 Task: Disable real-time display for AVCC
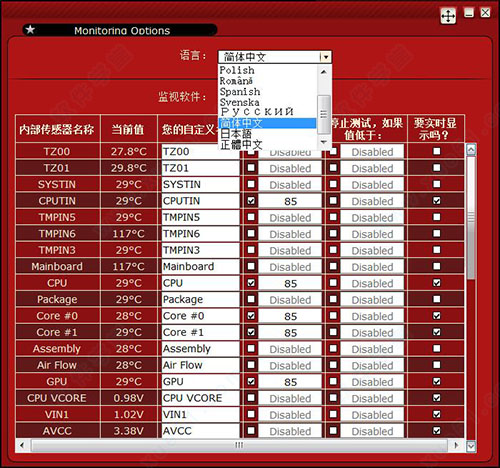[436, 431]
